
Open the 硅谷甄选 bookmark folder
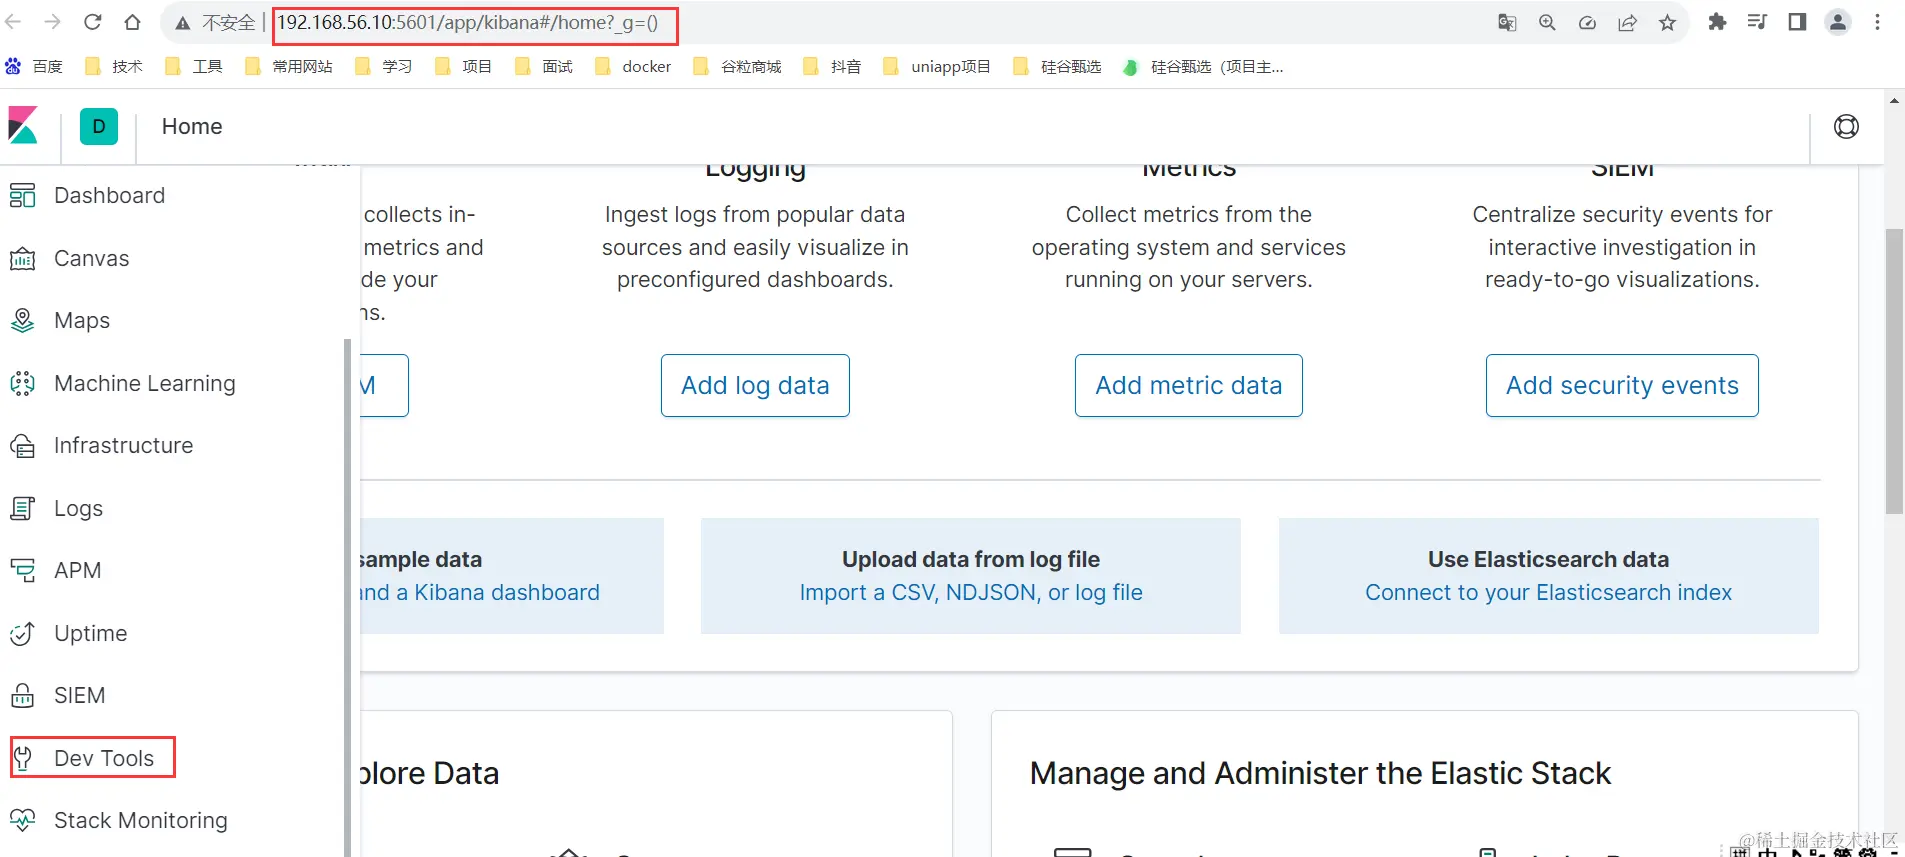coord(1058,67)
